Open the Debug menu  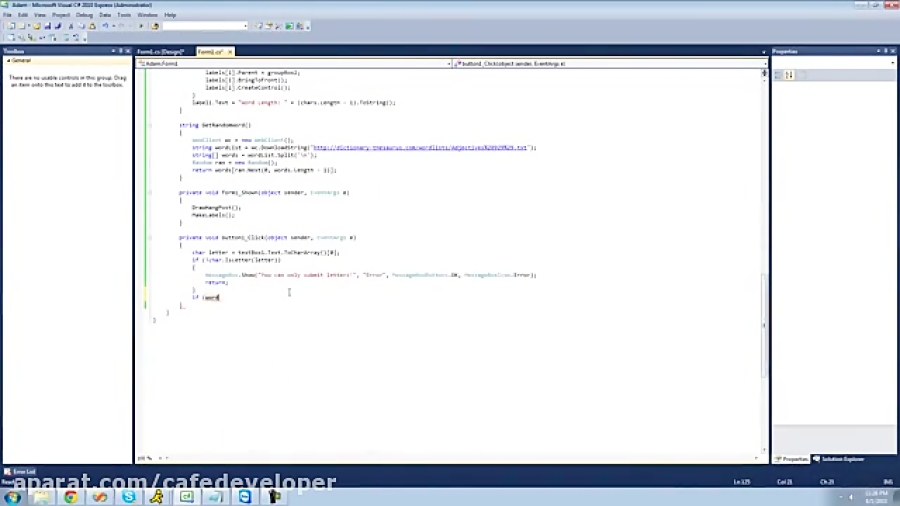coord(84,15)
